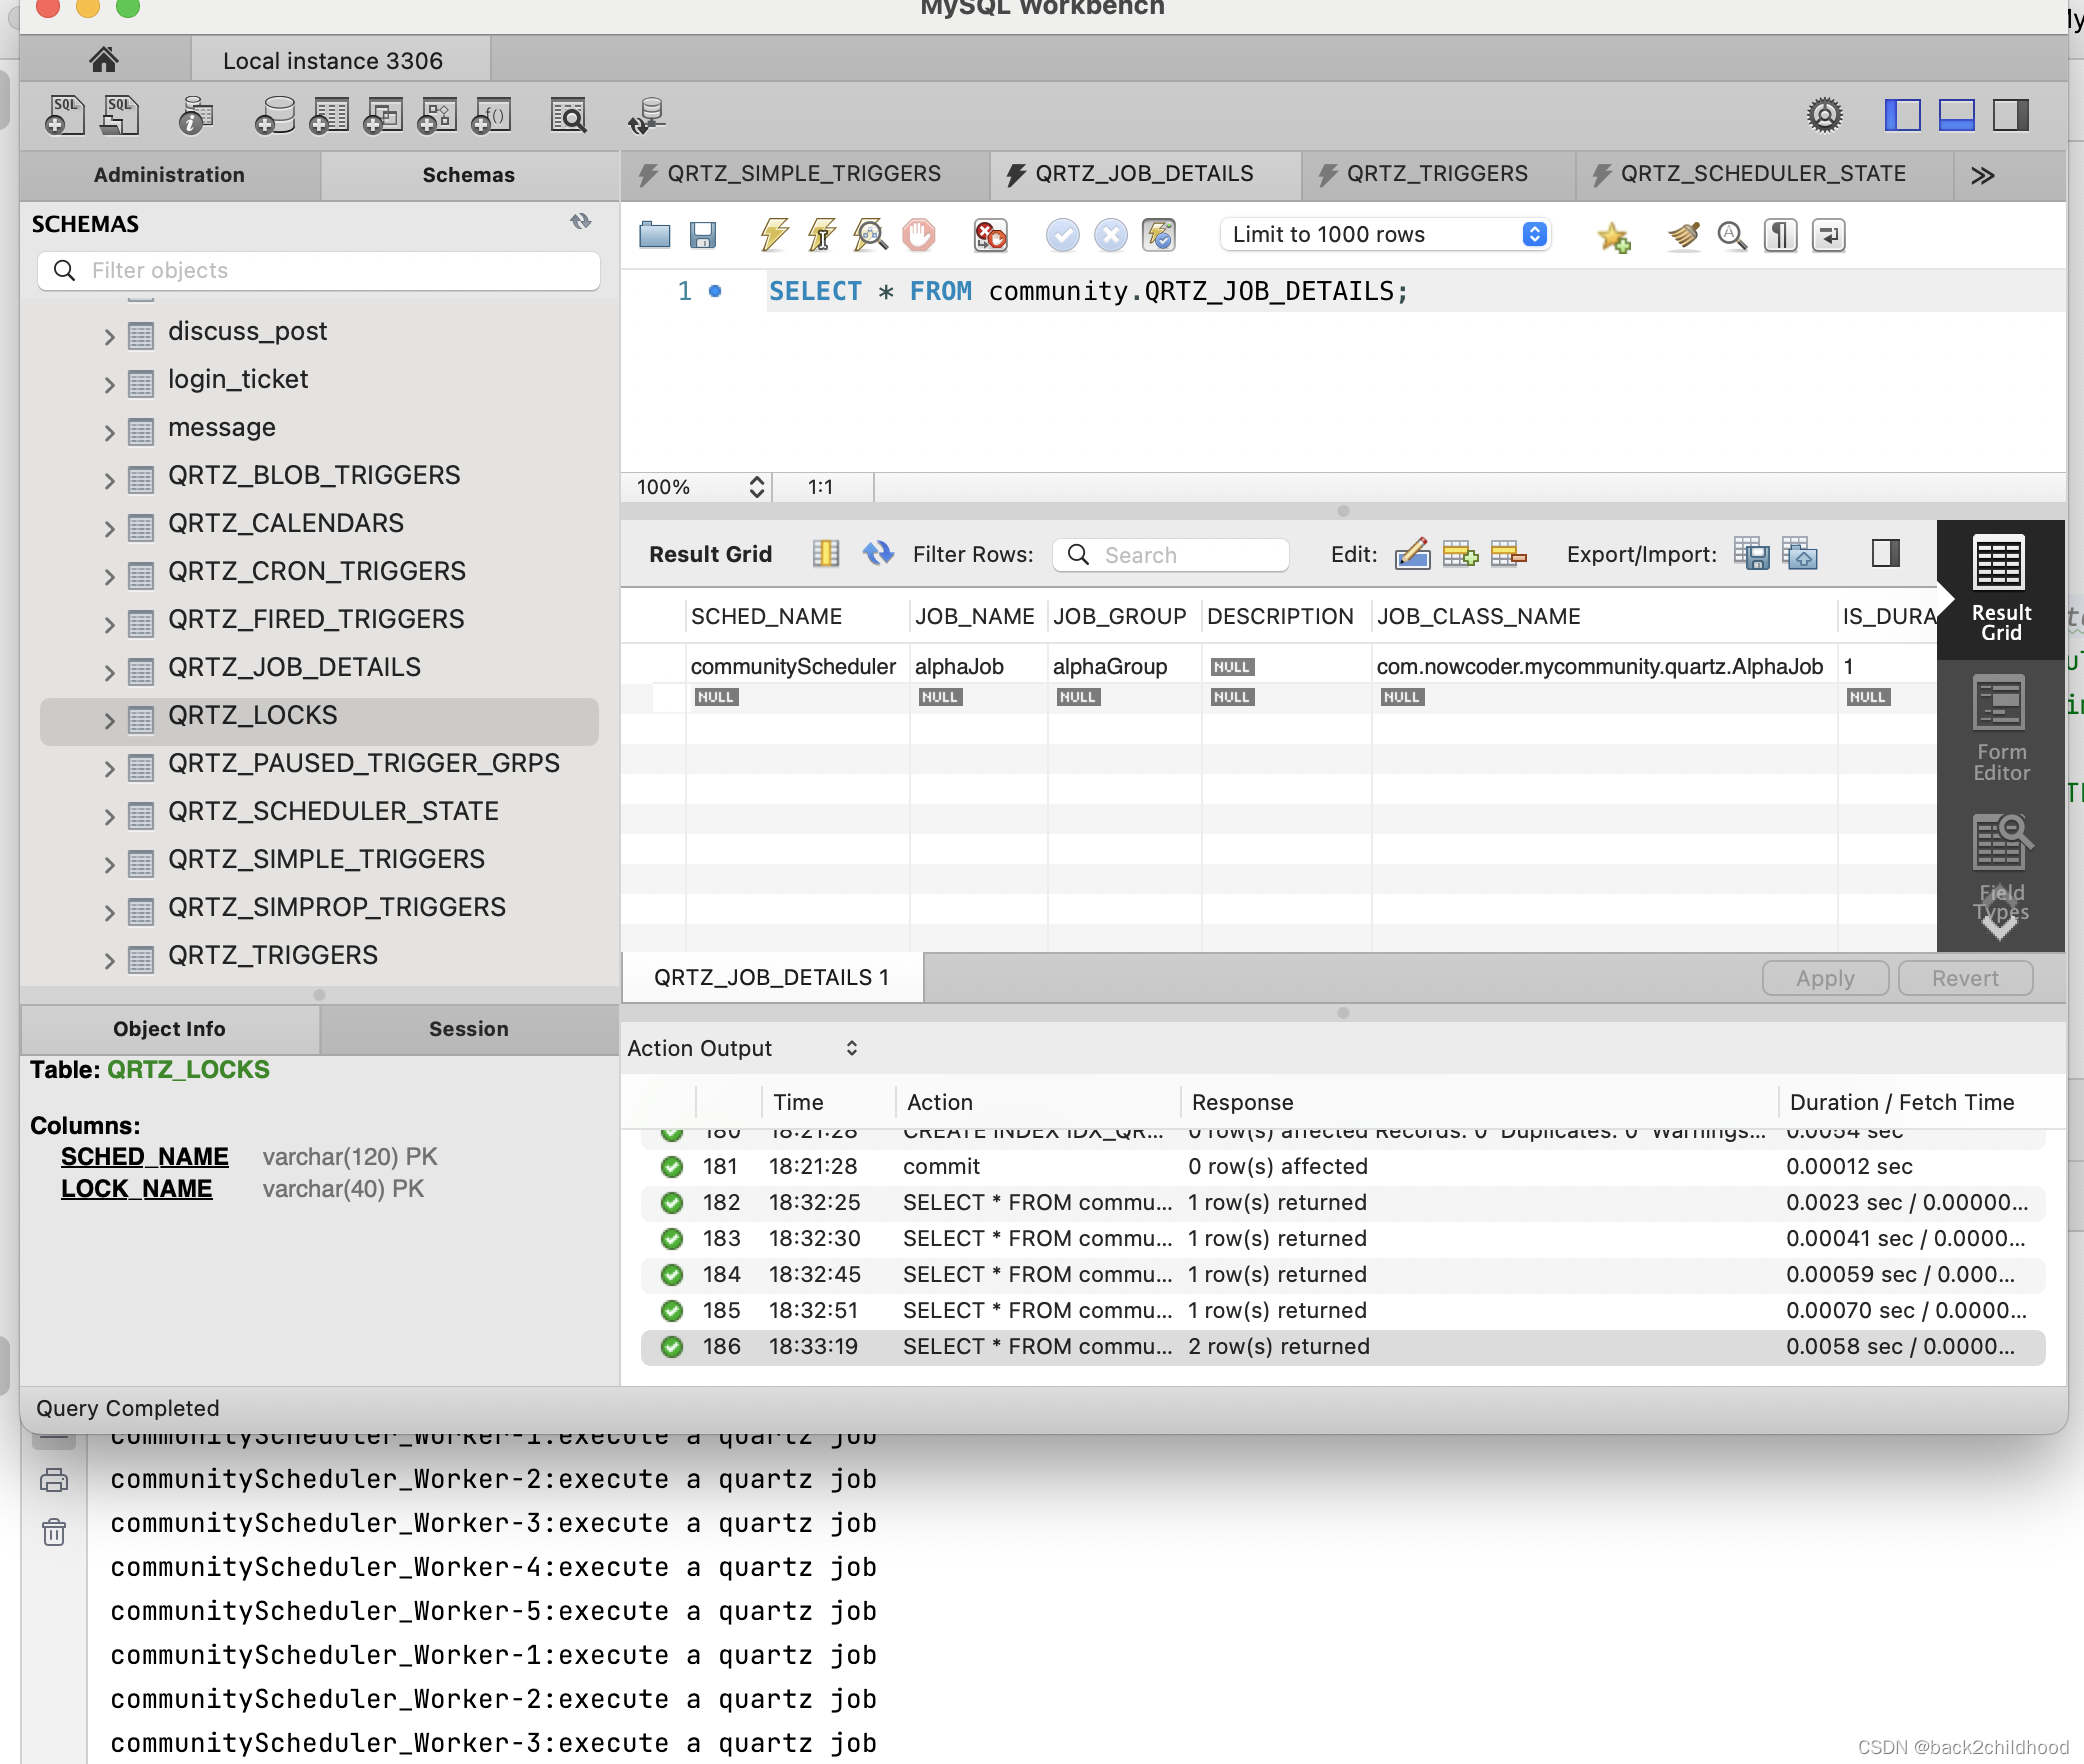Refresh the schemas list icon
Viewport: 2084px width, 1764px height.
(580, 222)
